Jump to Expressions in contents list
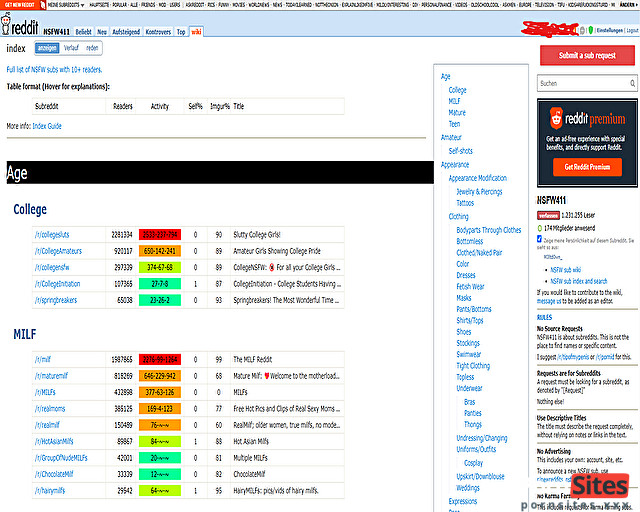This screenshot has height=512, width=640. point(462,501)
